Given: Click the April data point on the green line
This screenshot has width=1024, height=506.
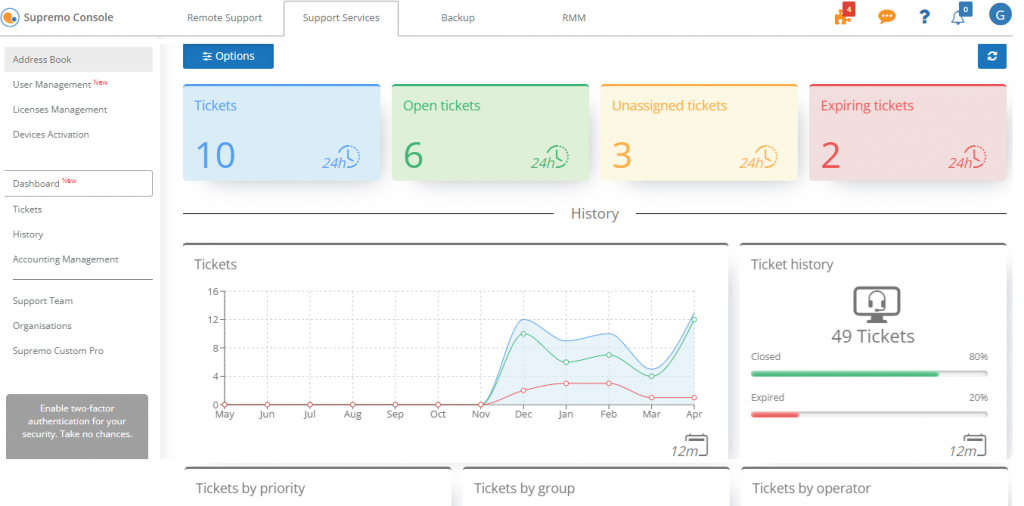Looking at the screenshot, I should point(694,320).
